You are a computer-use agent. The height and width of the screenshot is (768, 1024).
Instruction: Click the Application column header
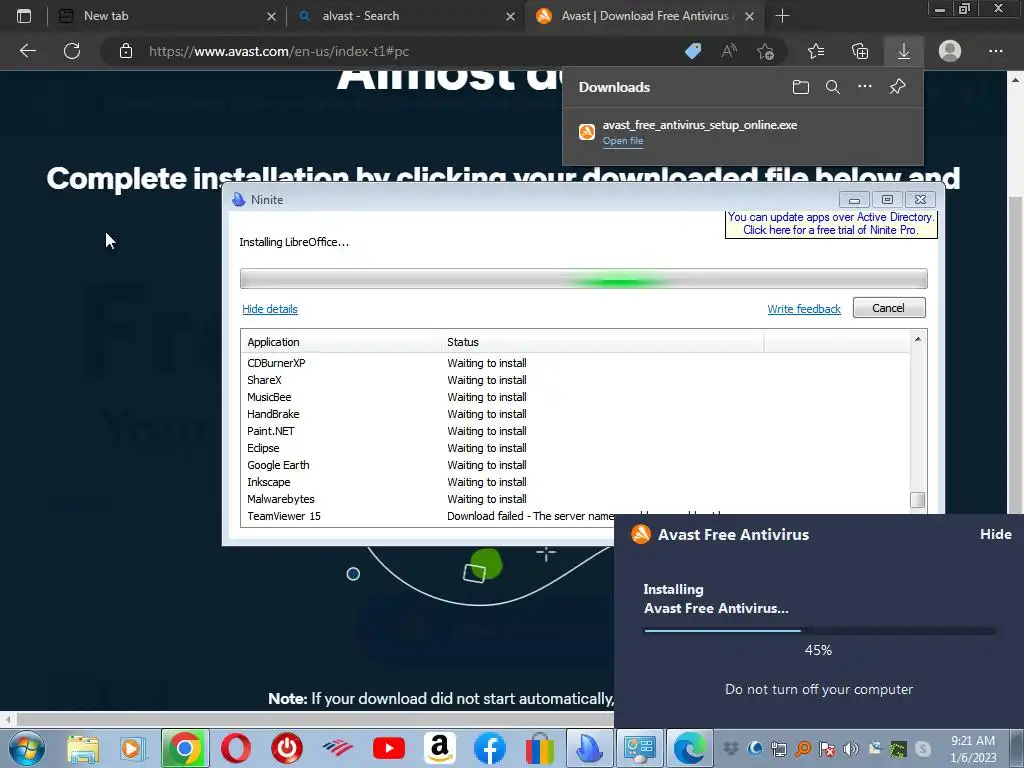coord(341,342)
